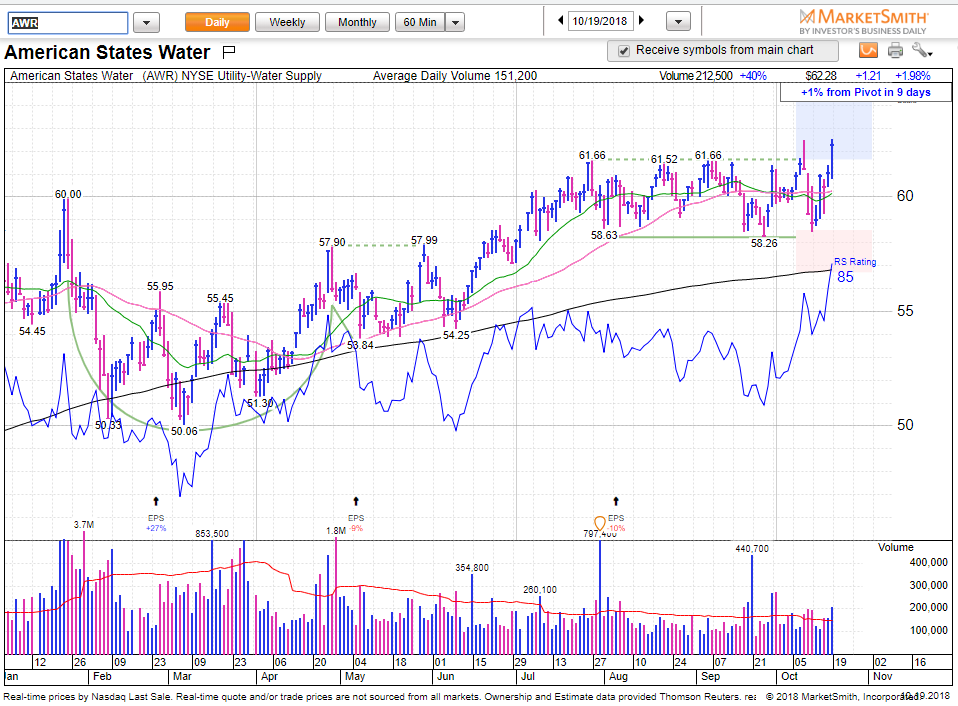Click the Aug month label on timeline
958x706 pixels.
pyautogui.click(x=618, y=676)
